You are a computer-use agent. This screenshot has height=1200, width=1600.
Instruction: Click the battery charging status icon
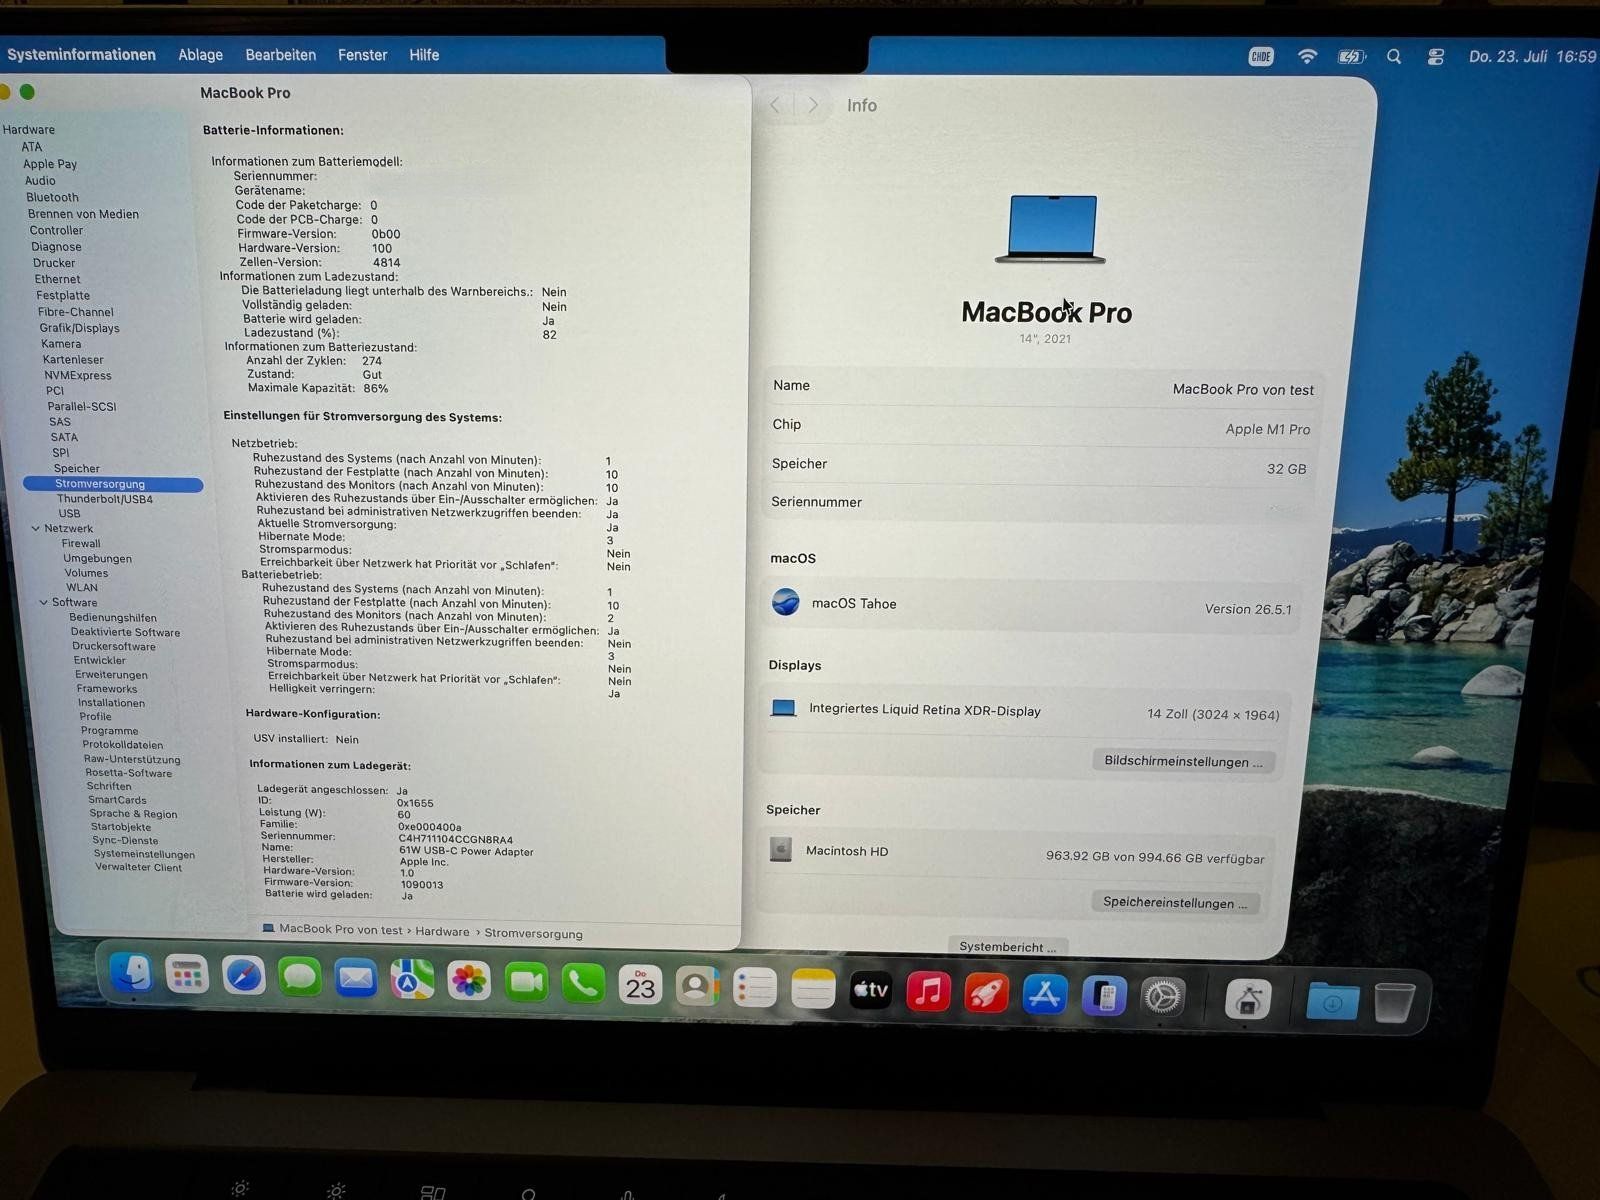point(1352,57)
